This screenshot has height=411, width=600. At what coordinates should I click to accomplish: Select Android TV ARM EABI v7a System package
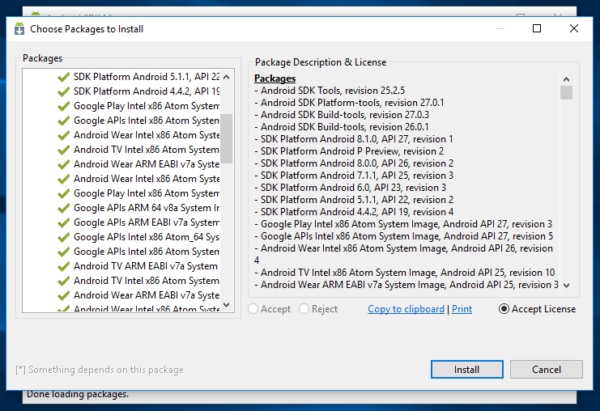145,266
